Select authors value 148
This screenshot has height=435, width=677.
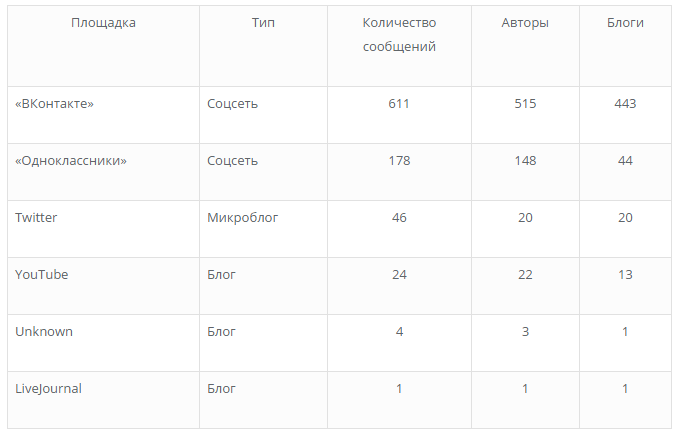[525, 161]
